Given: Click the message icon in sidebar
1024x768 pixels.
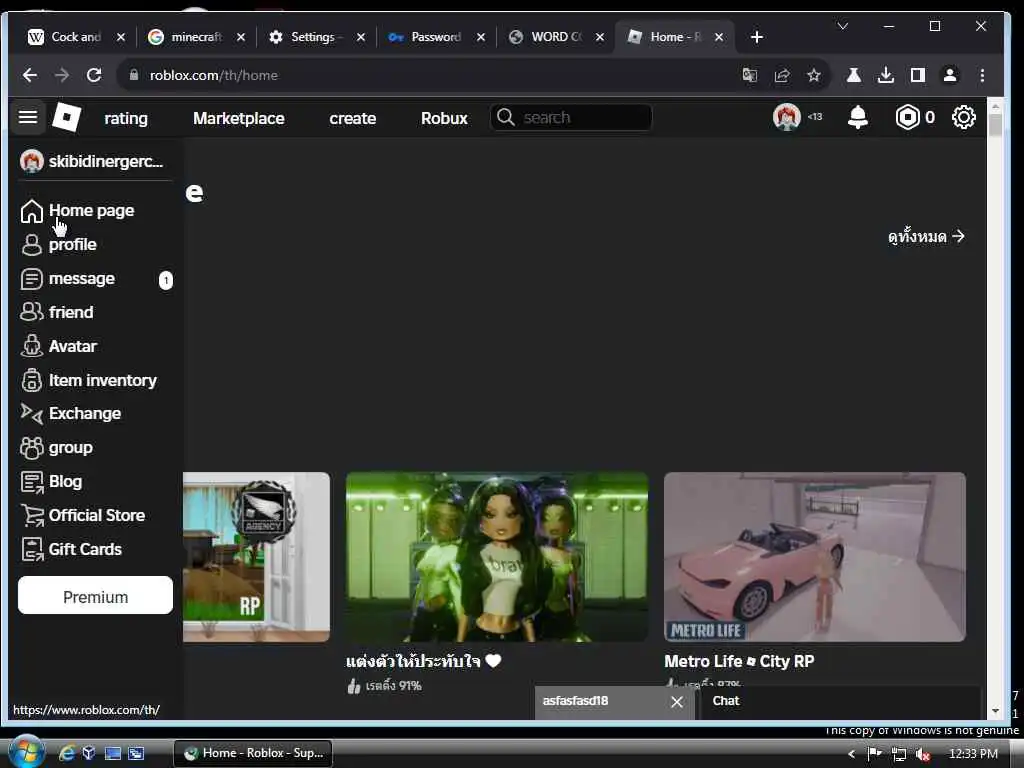Looking at the screenshot, I should pyautogui.click(x=31, y=279).
